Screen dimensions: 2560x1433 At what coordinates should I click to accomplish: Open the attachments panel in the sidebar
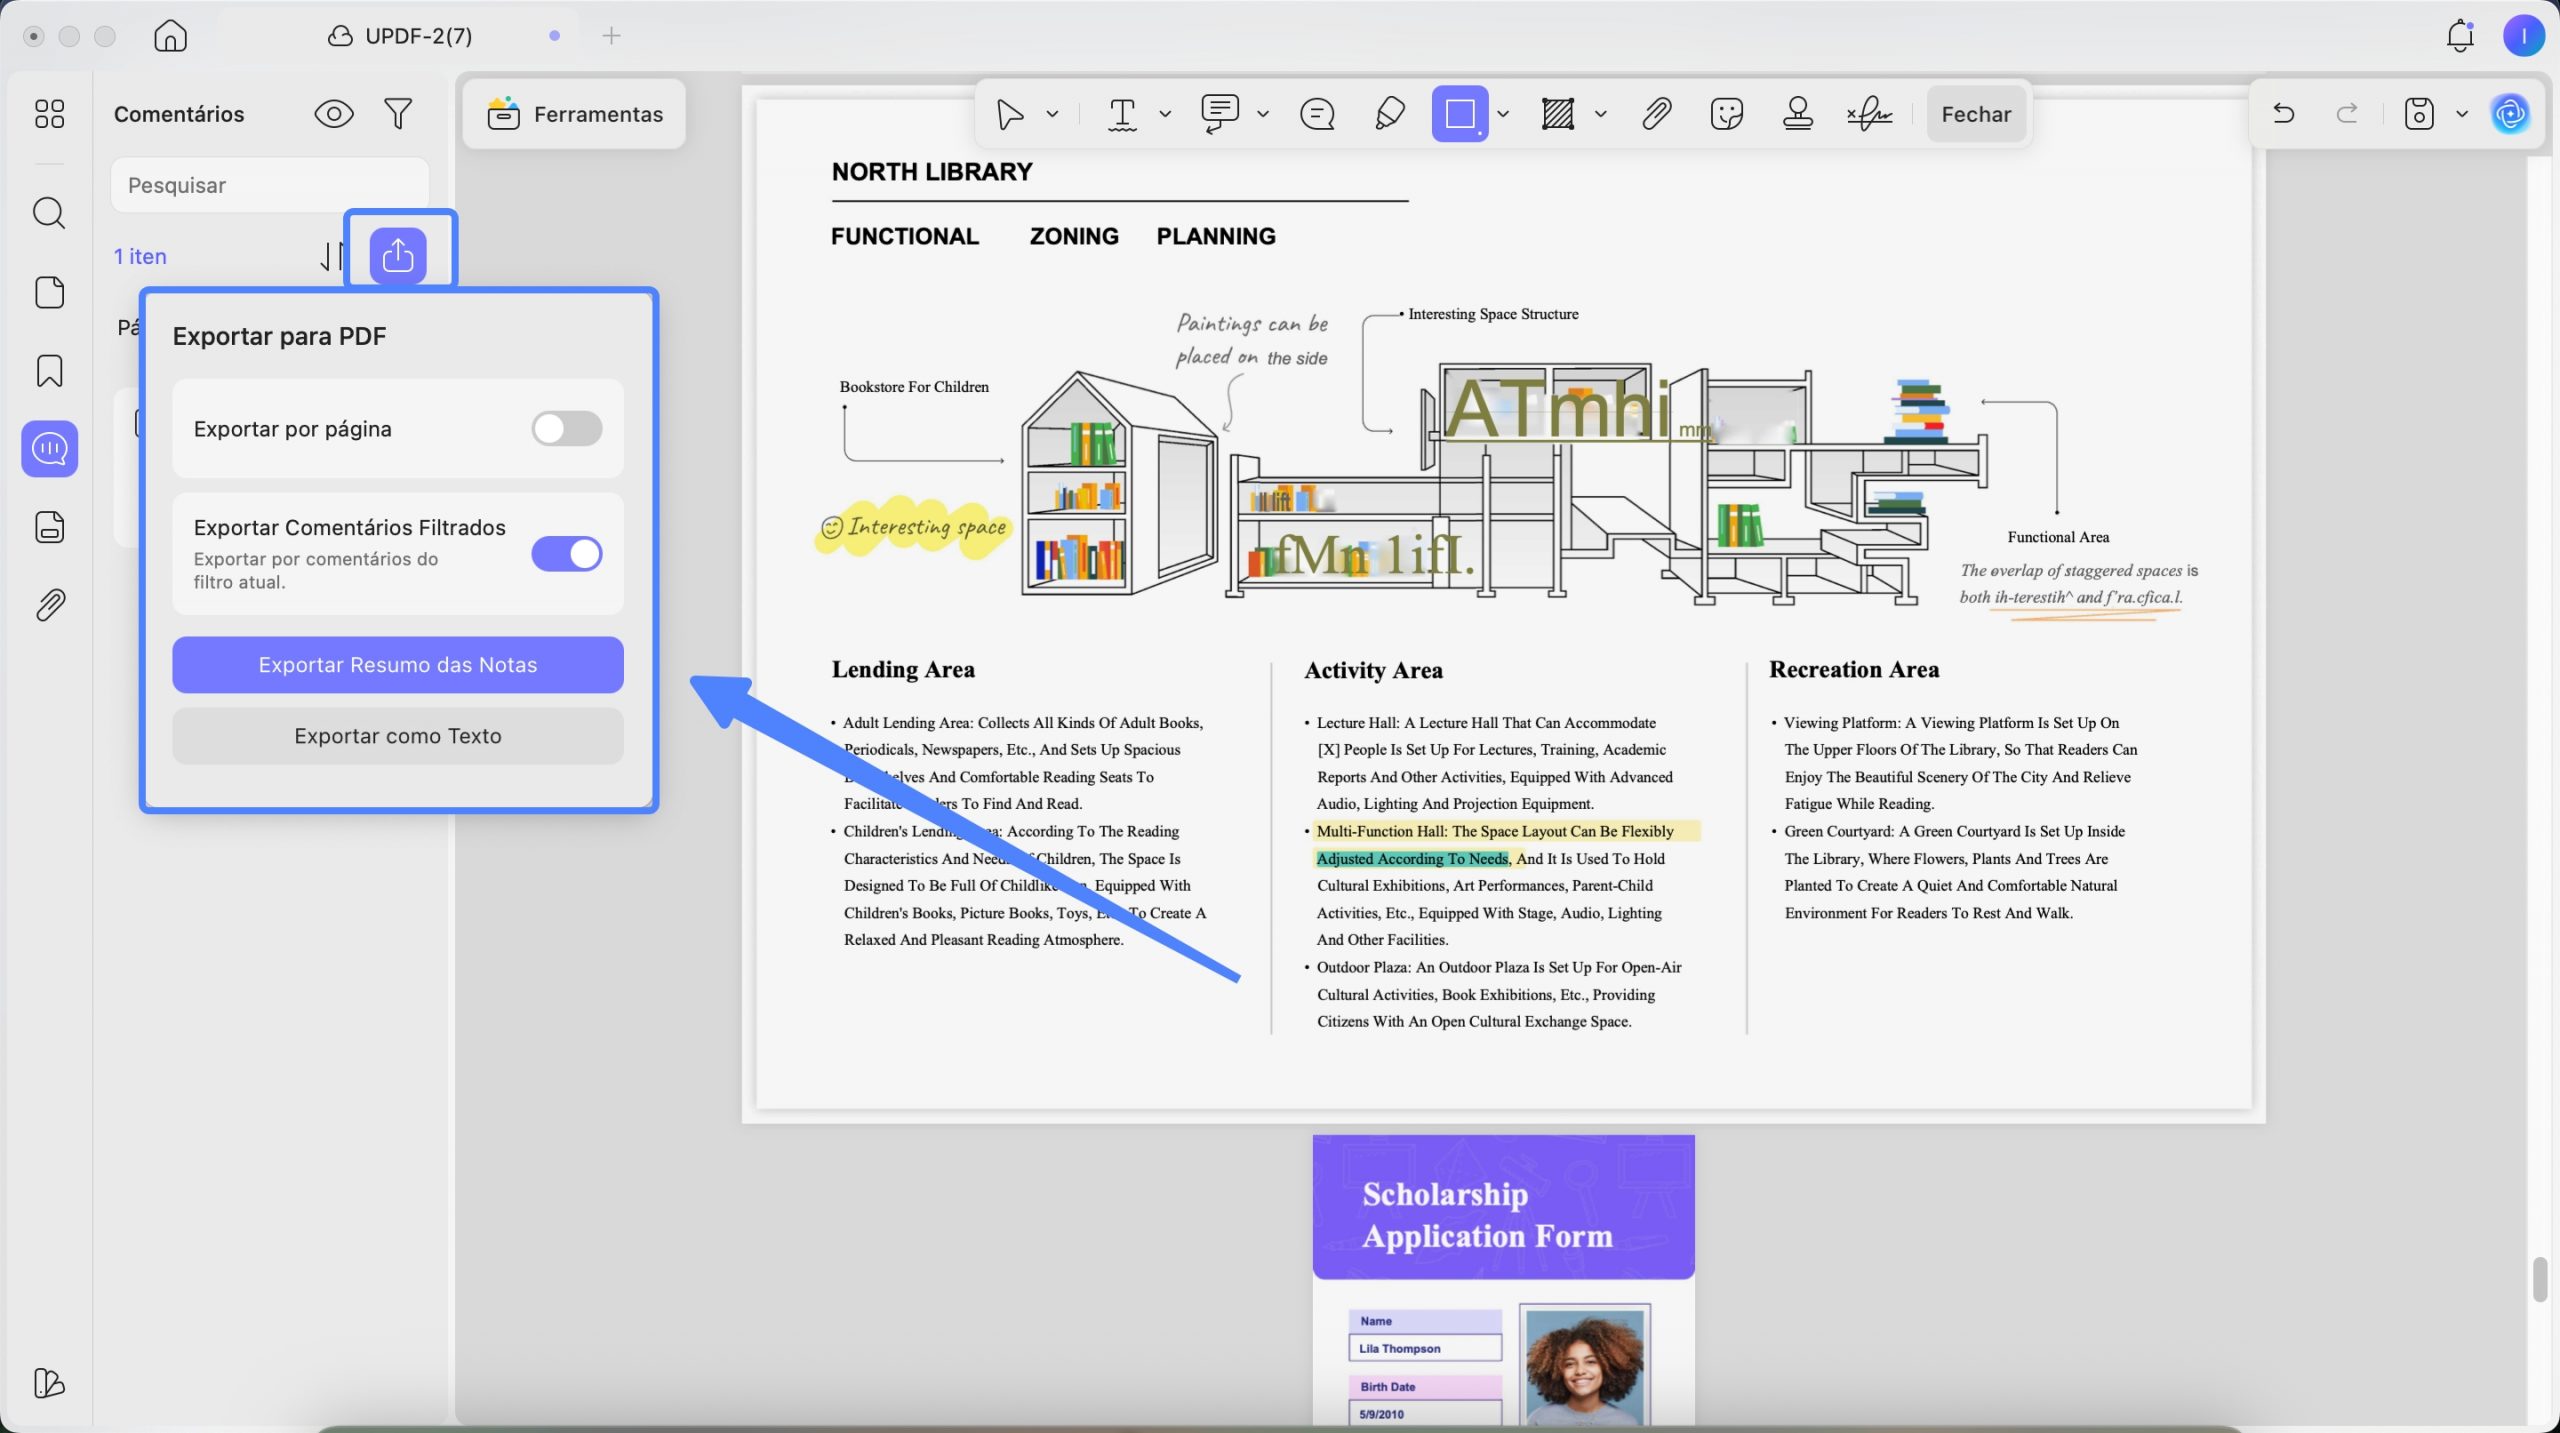[x=49, y=605]
